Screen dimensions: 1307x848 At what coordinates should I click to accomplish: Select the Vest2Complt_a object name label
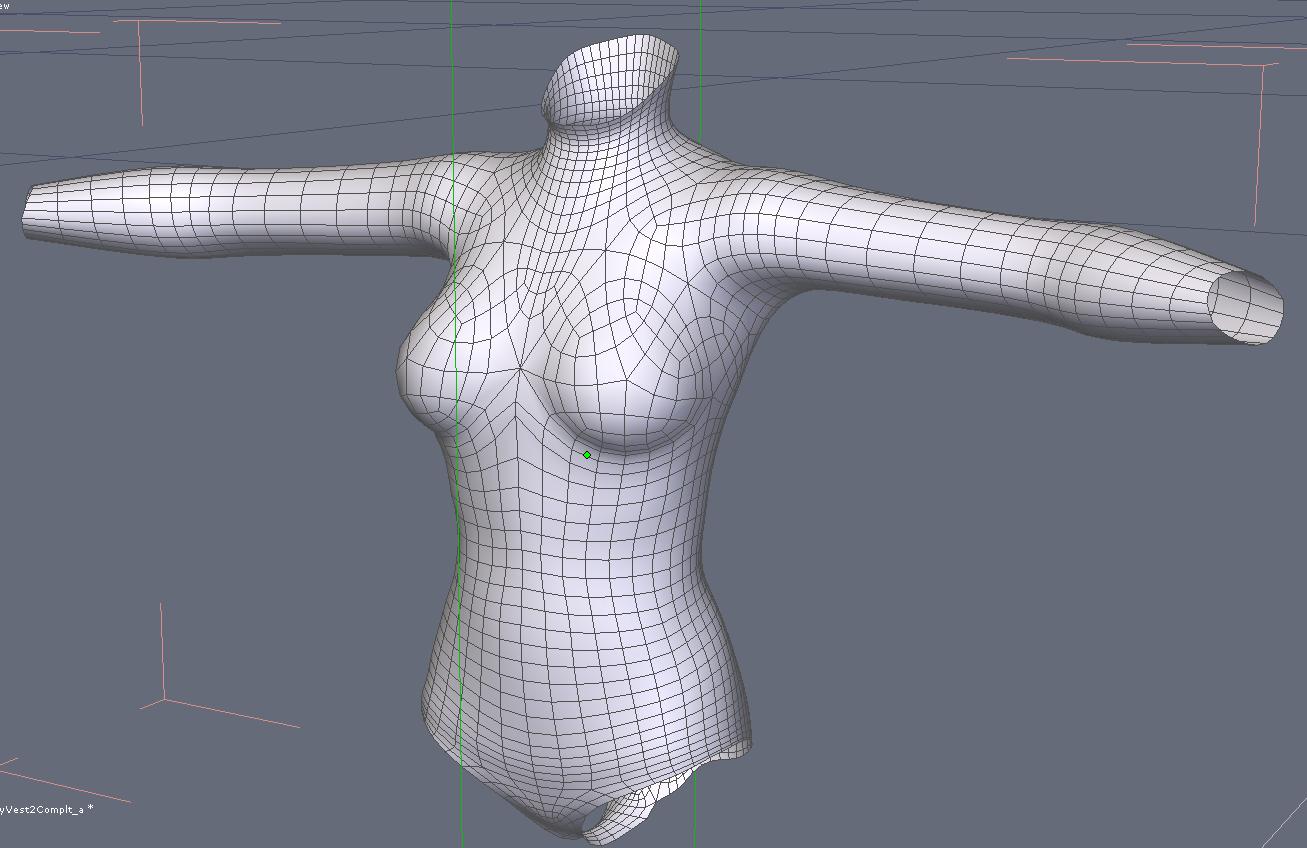45,808
